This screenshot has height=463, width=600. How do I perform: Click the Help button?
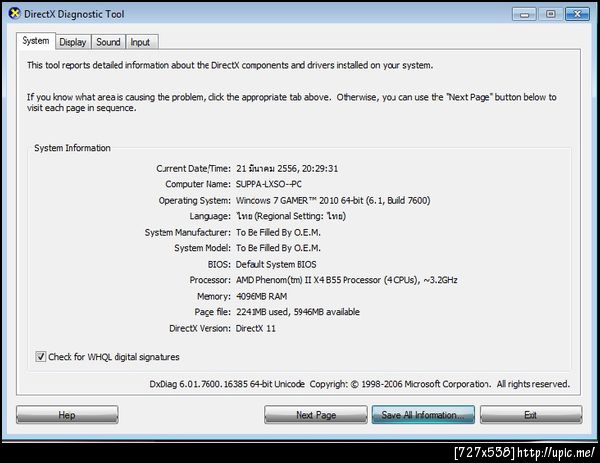point(67,415)
